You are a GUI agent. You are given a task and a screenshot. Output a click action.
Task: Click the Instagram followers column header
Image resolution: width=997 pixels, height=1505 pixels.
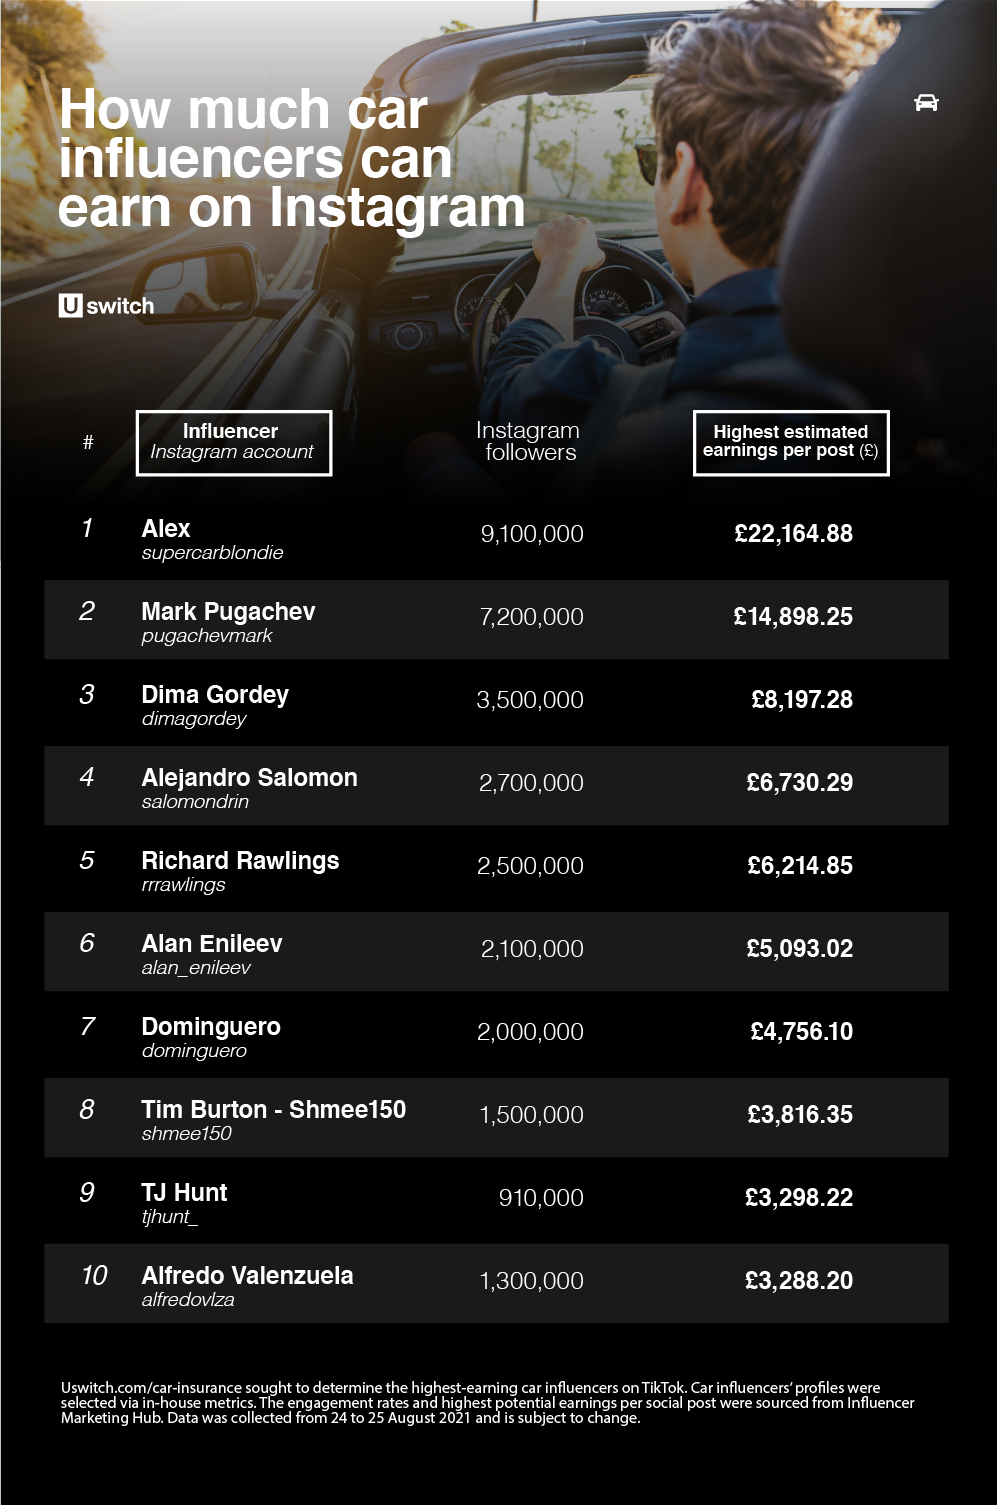coord(529,441)
